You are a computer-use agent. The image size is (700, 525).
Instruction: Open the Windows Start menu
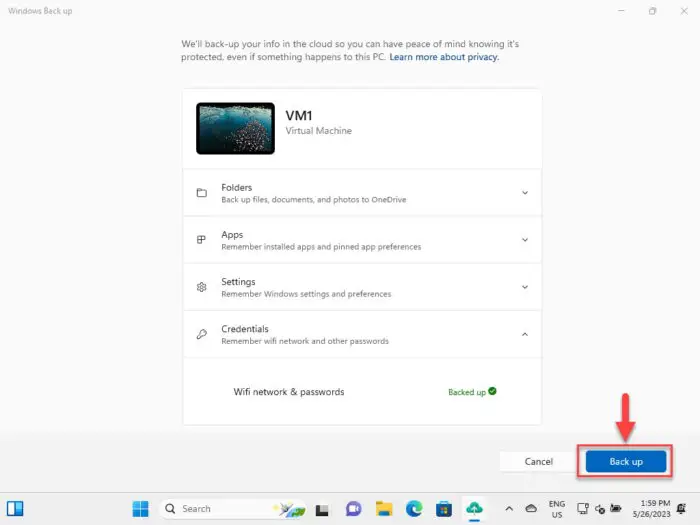pos(140,508)
